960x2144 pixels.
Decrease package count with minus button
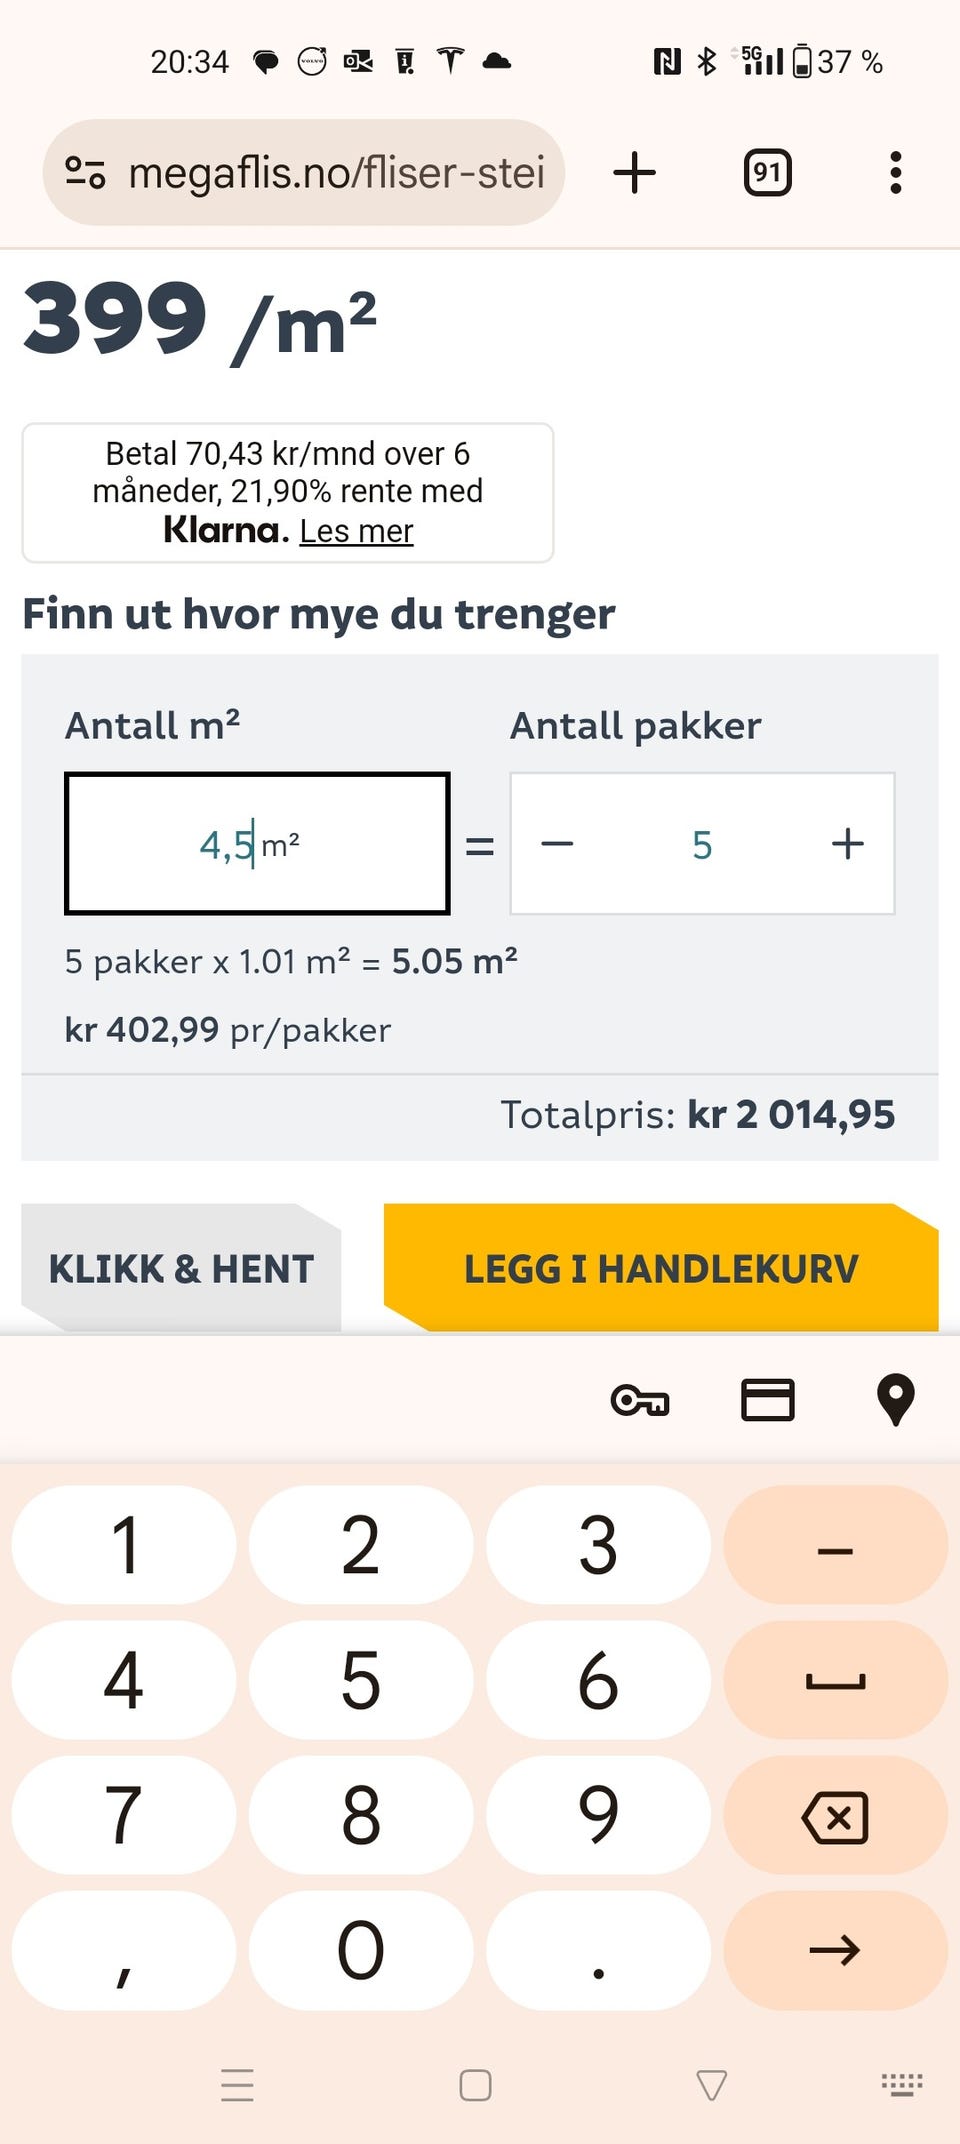pyautogui.click(x=557, y=844)
